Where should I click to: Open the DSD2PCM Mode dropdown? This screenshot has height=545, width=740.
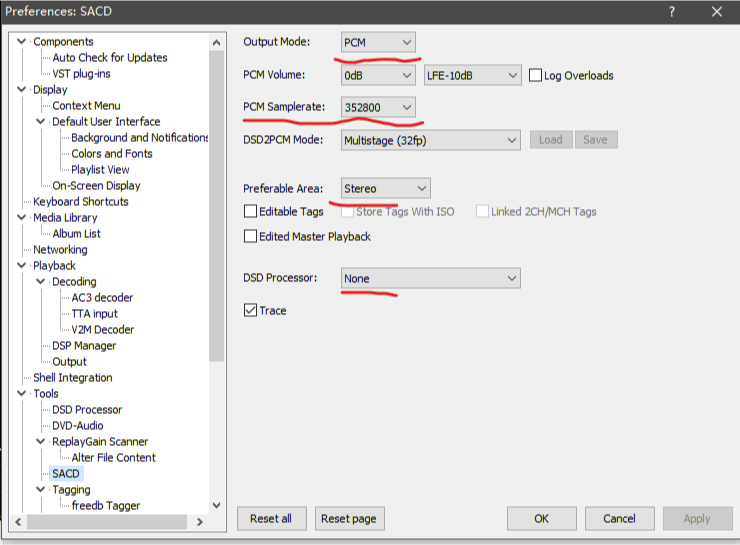click(430, 140)
